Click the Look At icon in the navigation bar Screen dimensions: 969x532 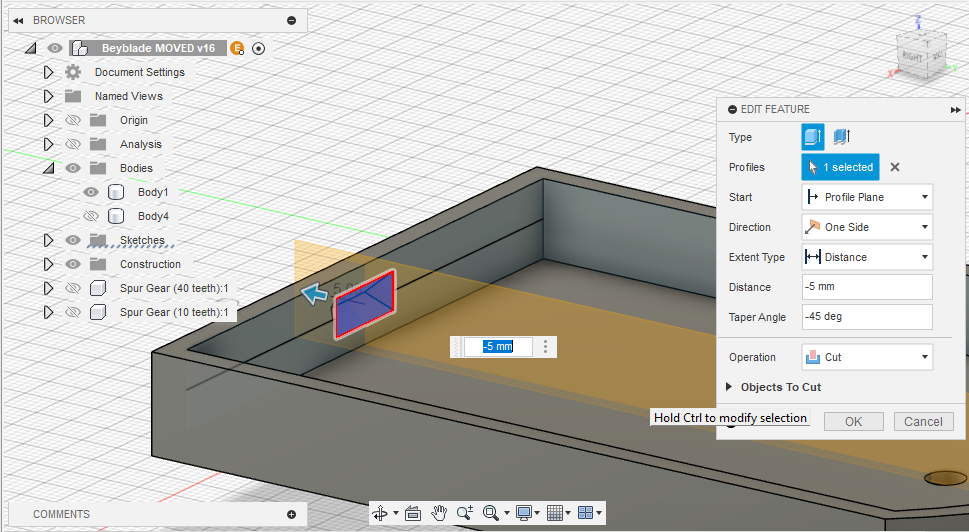click(x=413, y=513)
